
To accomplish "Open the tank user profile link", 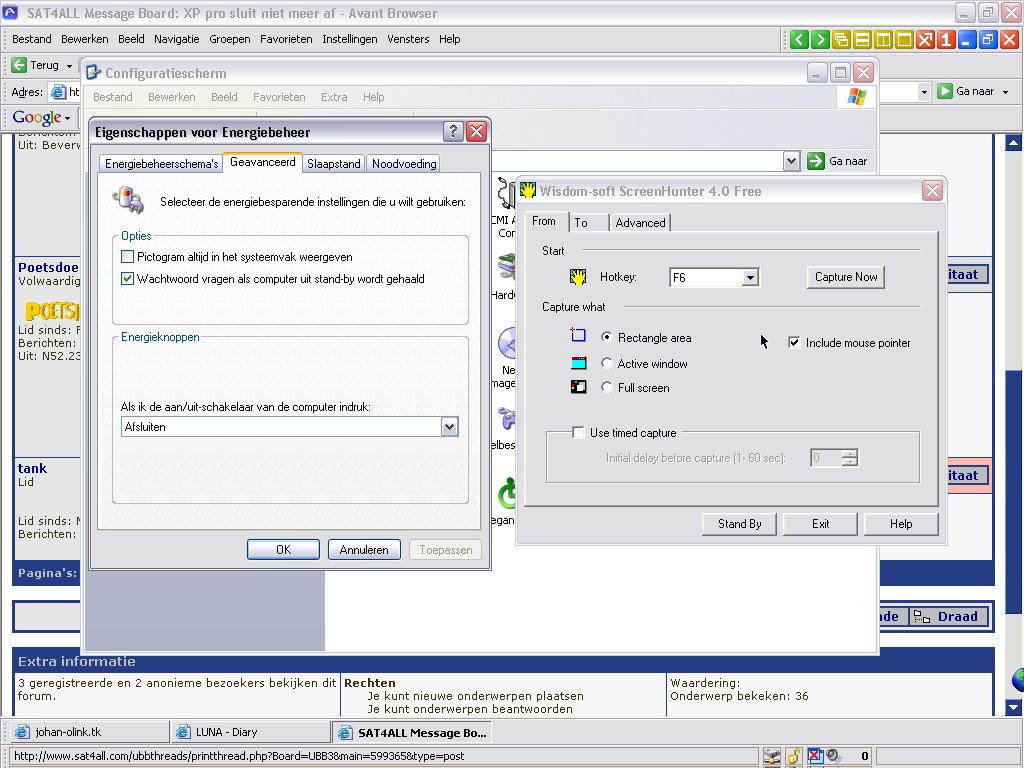I will tap(32, 468).
